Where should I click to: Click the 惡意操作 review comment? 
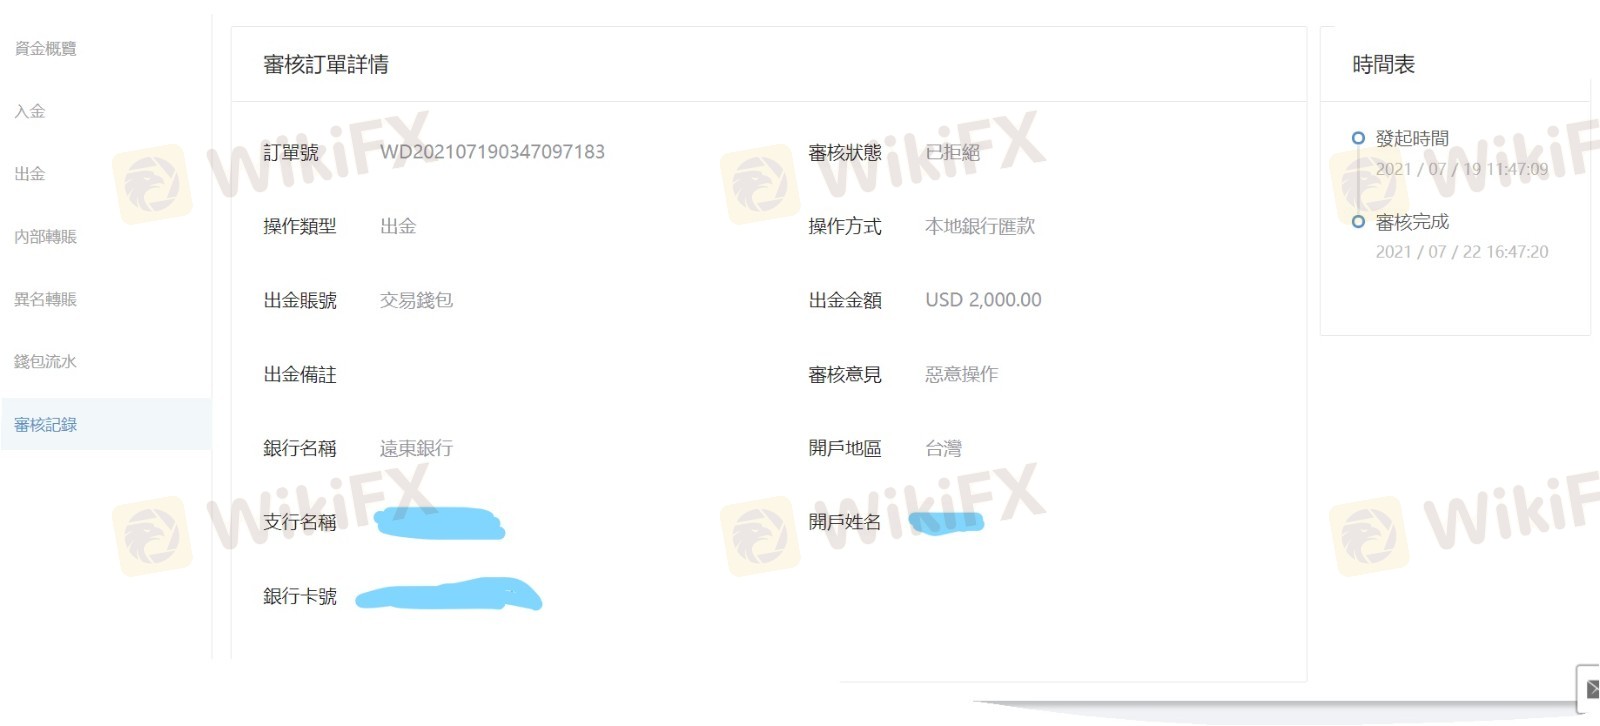(x=961, y=374)
